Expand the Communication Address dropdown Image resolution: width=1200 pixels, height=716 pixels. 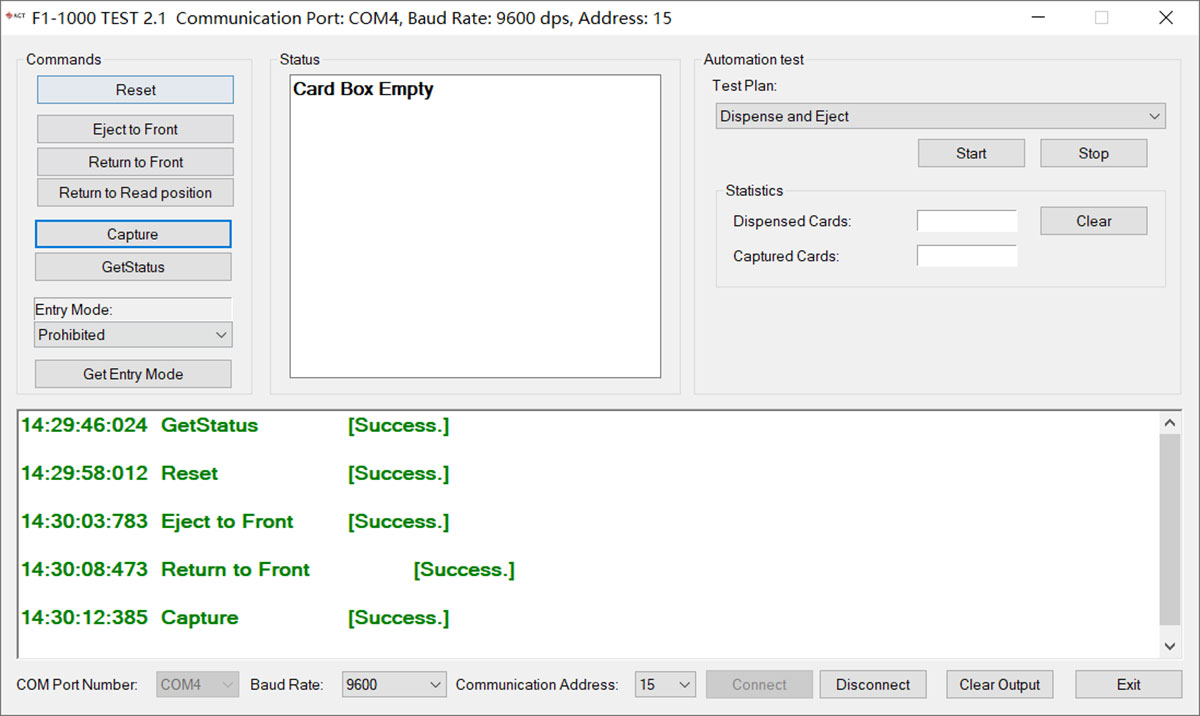point(665,685)
